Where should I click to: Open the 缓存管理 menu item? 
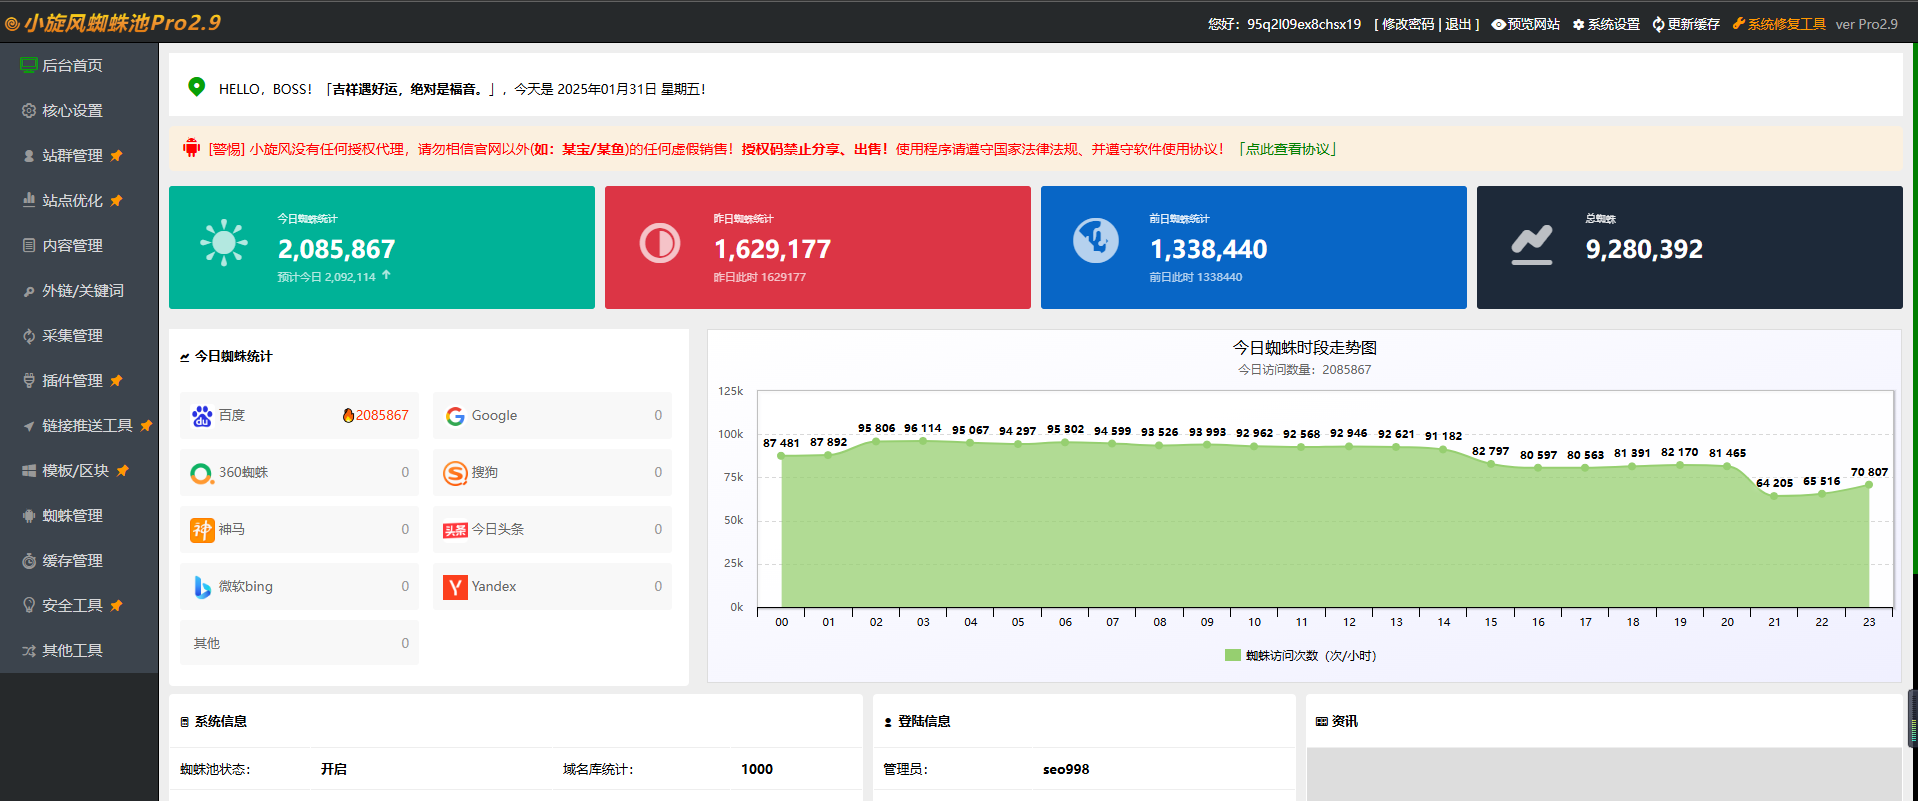(x=72, y=561)
